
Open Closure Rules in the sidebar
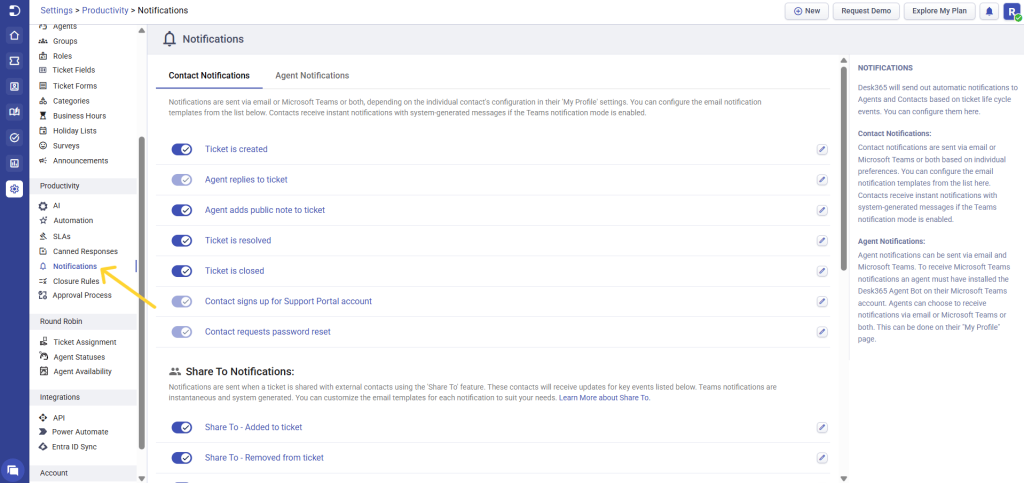76,281
